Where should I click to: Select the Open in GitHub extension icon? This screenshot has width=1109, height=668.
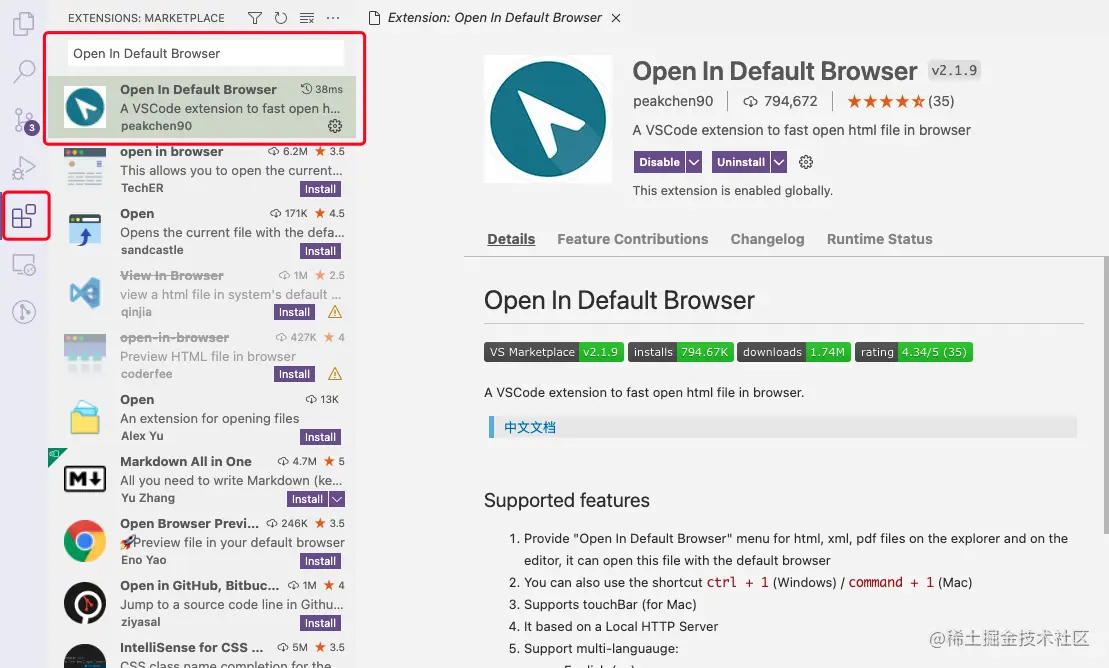pos(85,603)
